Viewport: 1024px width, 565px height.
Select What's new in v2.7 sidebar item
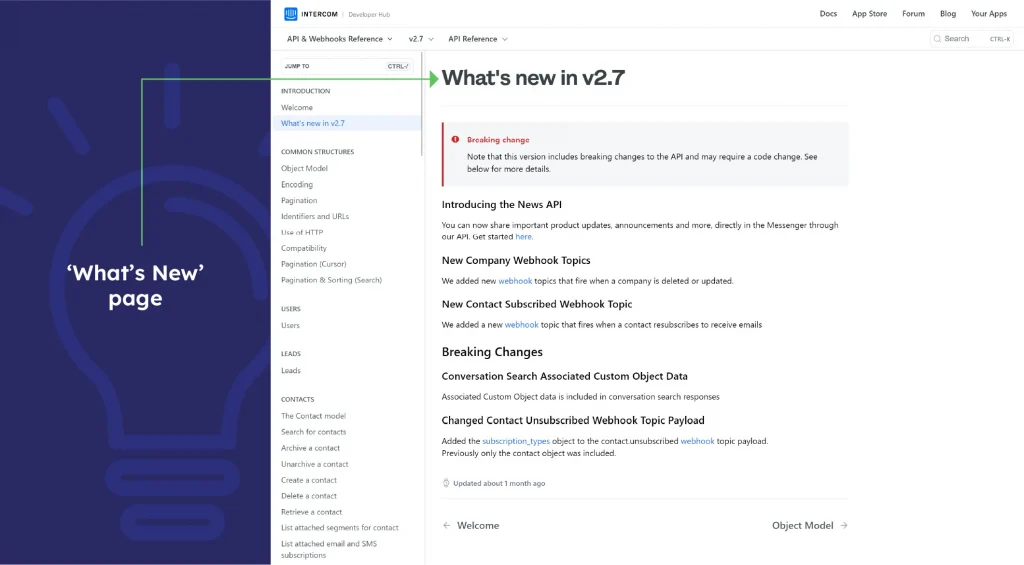tap(346, 123)
